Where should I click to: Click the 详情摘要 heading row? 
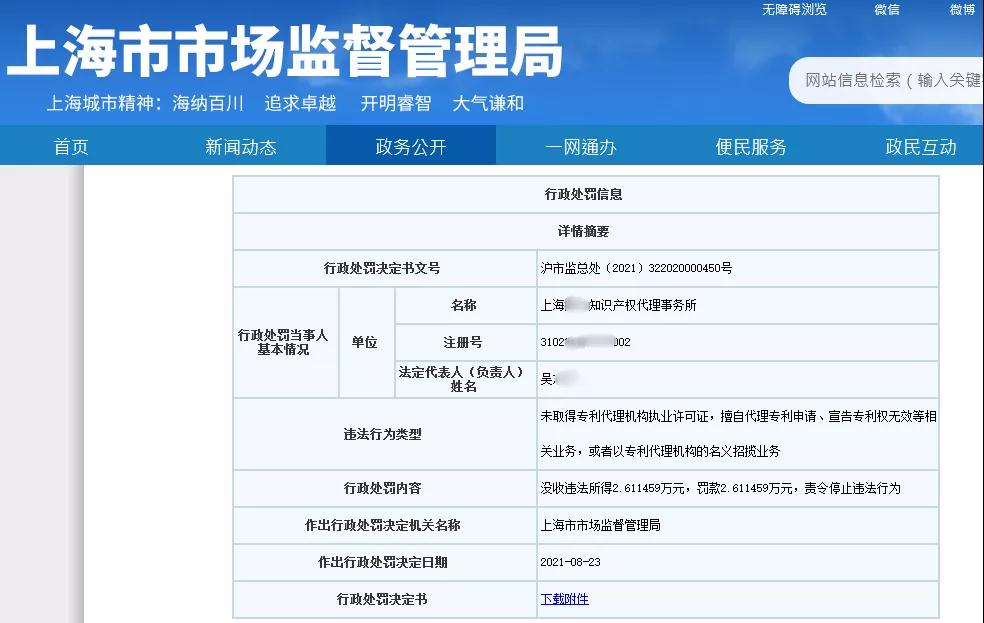point(584,232)
